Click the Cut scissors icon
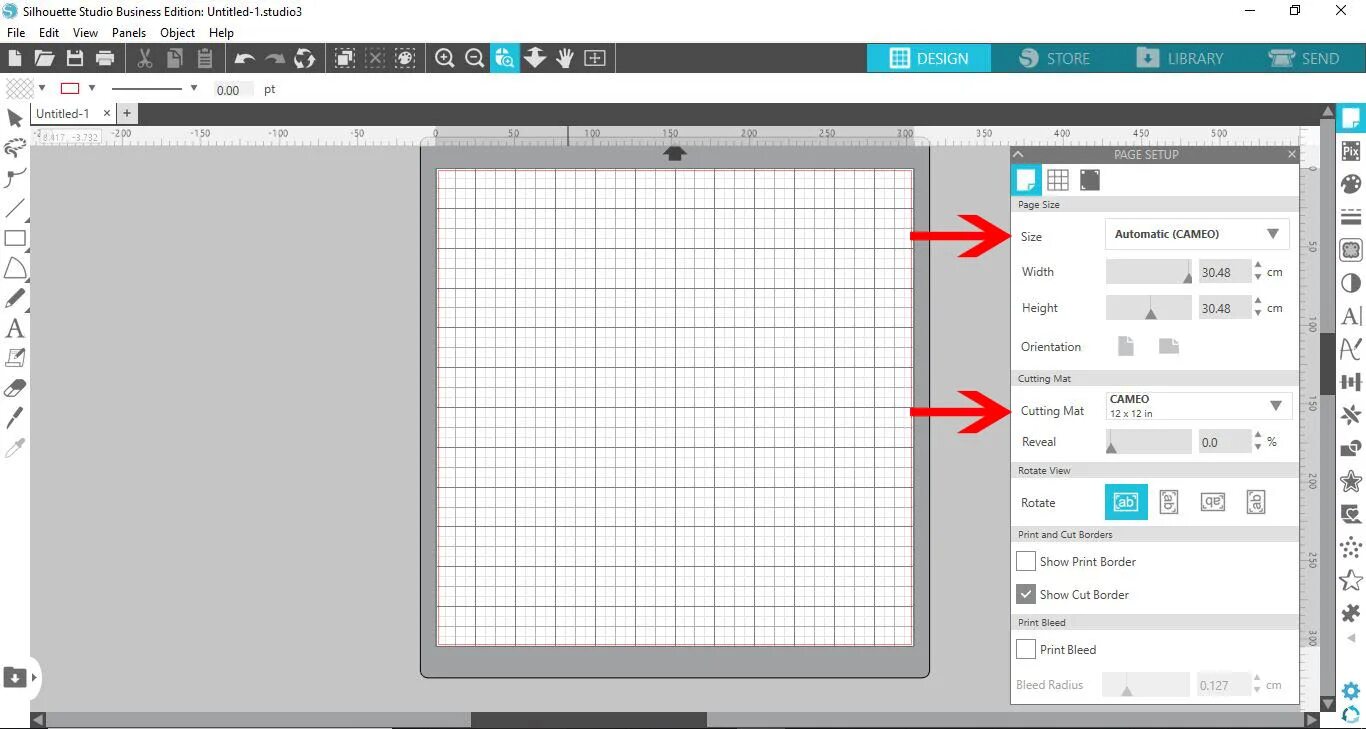The height and width of the screenshot is (729, 1366). tap(145, 58)
